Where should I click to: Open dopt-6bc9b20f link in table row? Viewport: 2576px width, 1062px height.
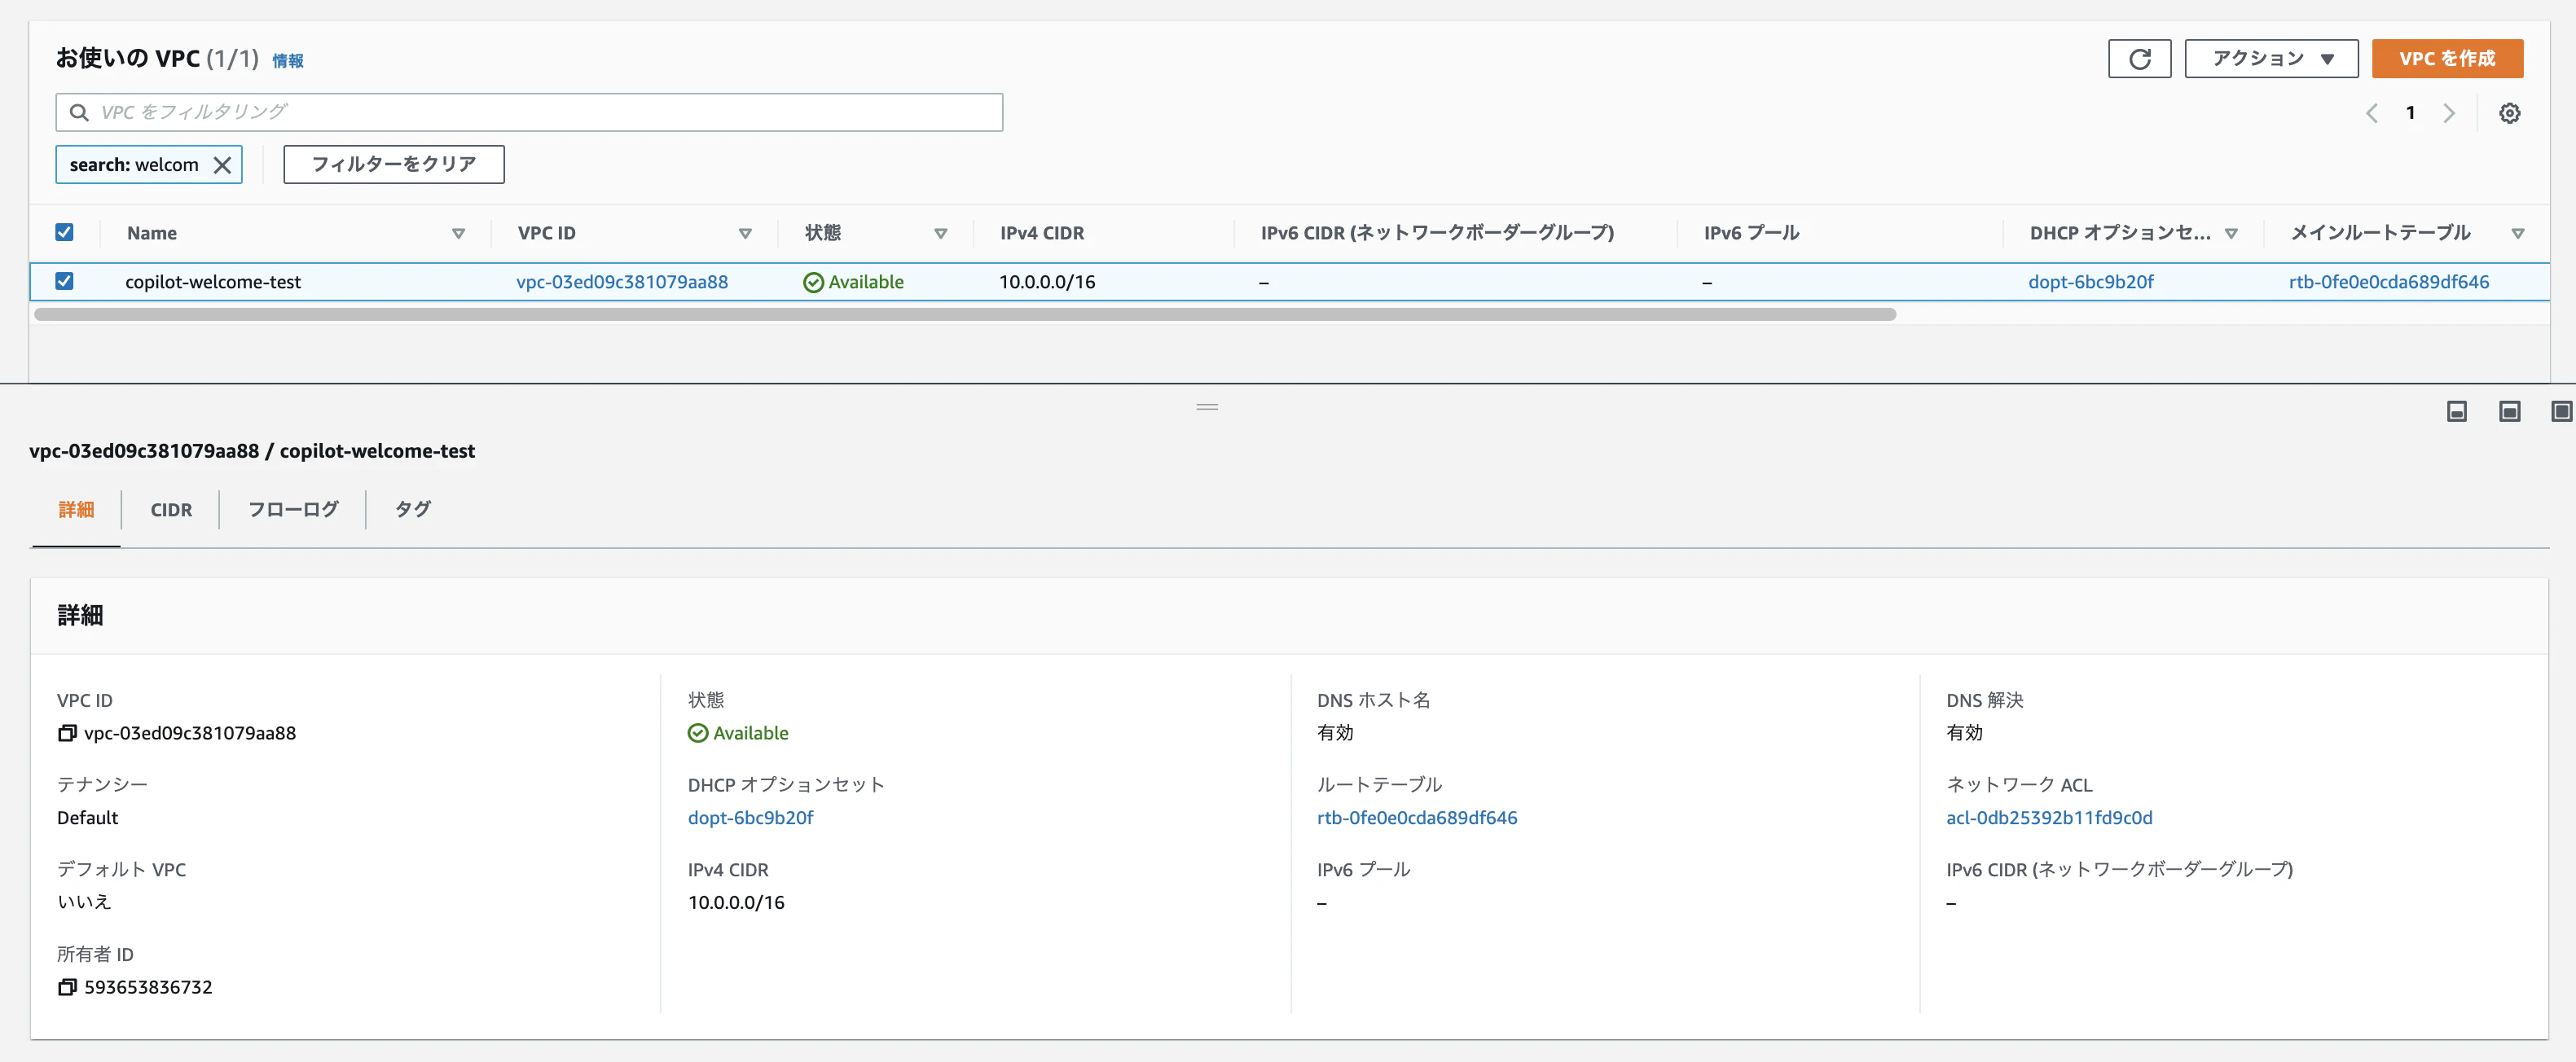point(2091,282)
